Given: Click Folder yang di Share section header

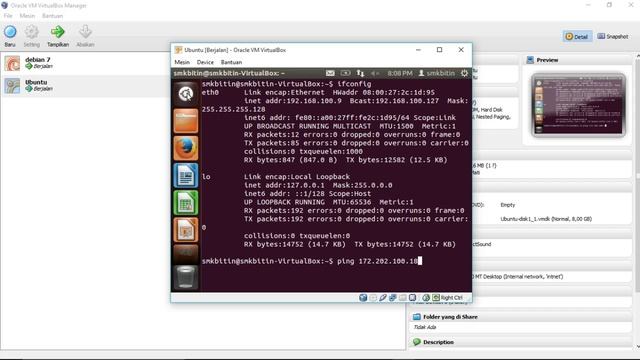Looking at the screenshot, I should pos(521,317).
